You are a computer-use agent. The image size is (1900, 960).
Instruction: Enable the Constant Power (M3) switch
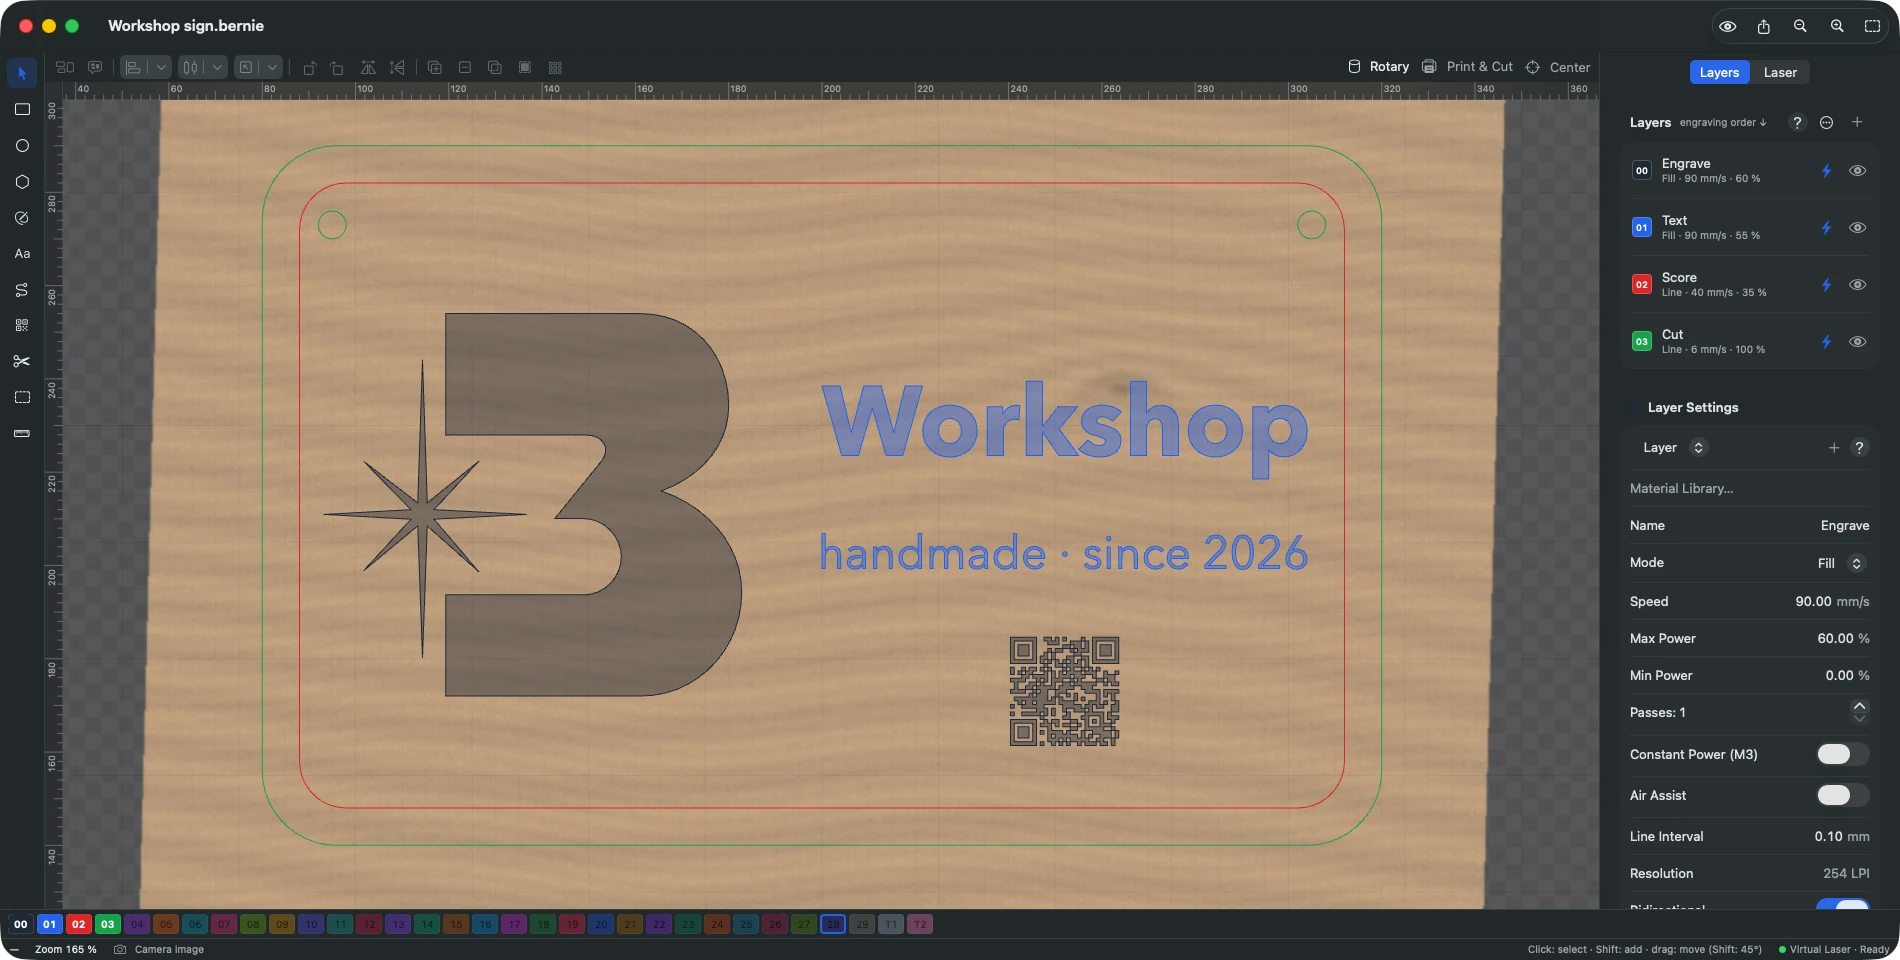coord(1842,754)
